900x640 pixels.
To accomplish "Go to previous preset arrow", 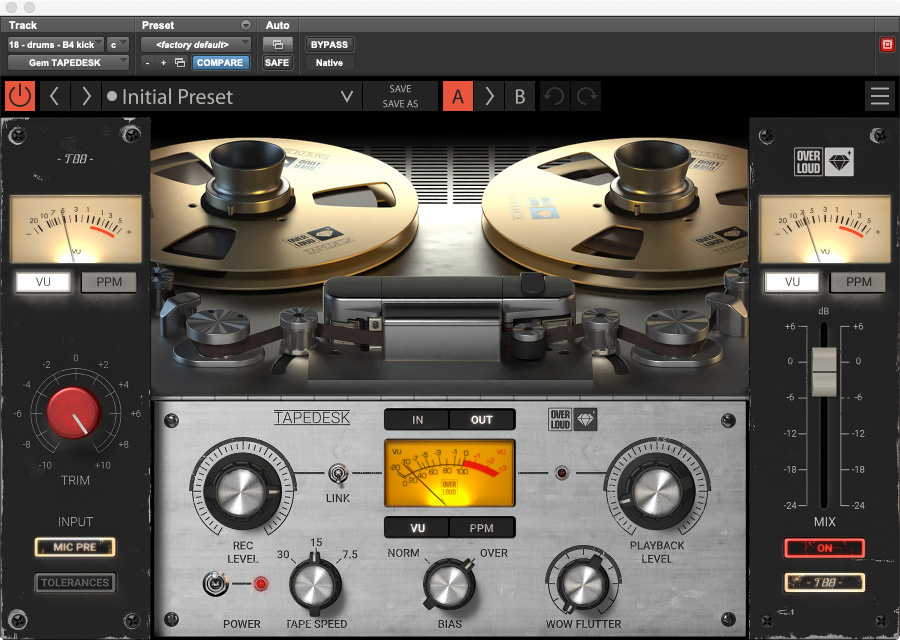I will (55, 96).
